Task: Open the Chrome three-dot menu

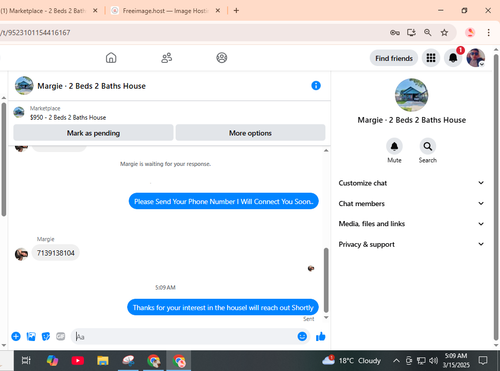Action: pyautogui.click(x=488, y=33)
